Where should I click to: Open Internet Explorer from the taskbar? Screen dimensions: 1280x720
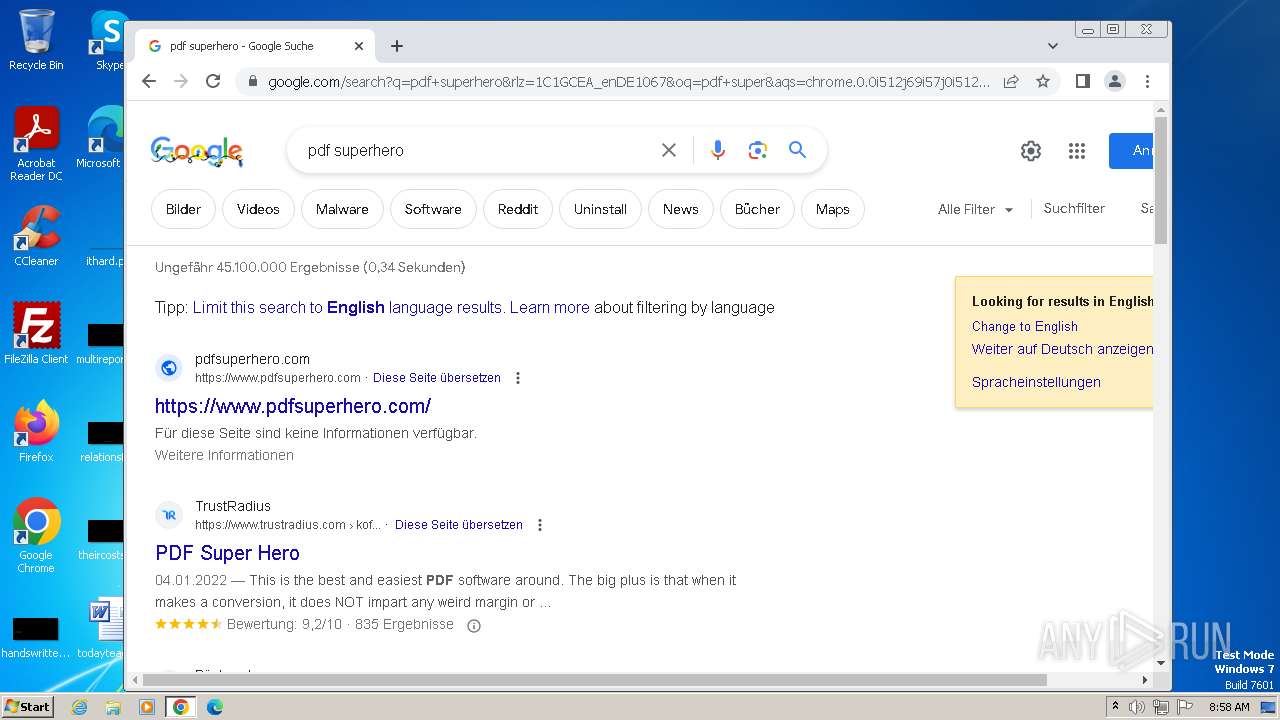(79, 707)
